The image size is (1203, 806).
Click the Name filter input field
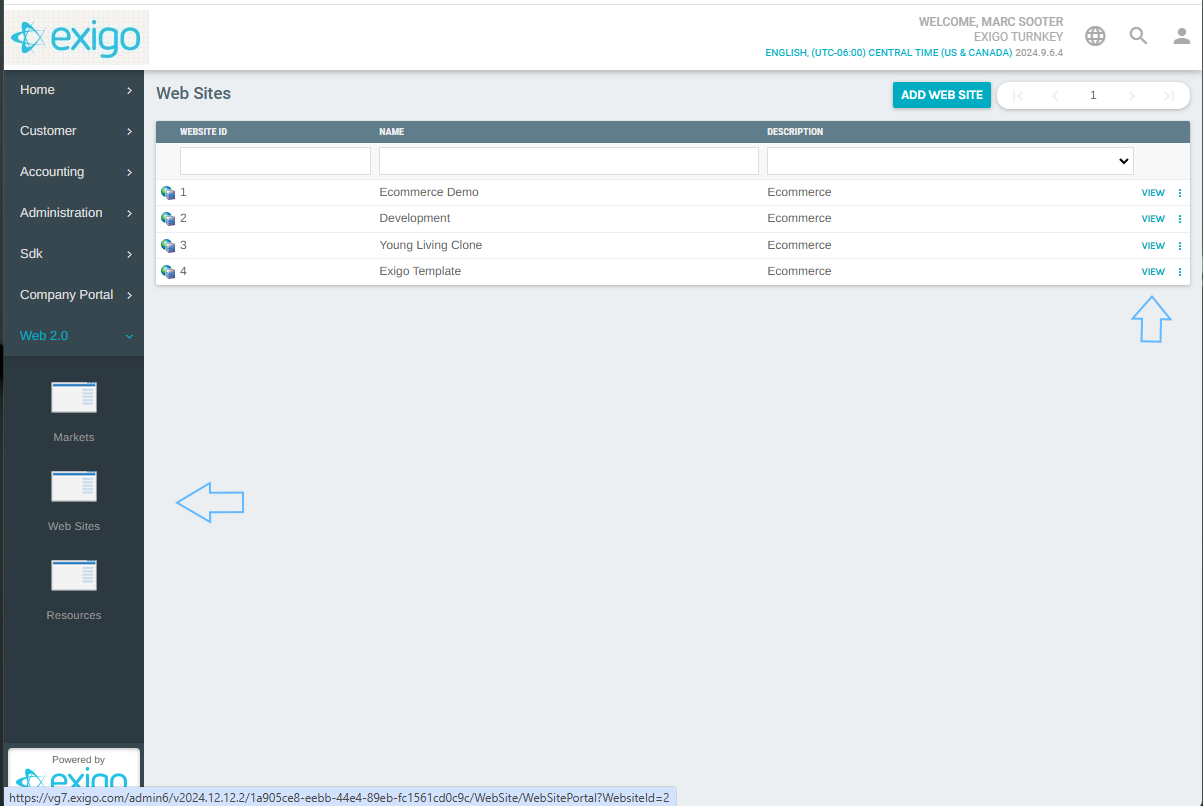click(567, 160)
